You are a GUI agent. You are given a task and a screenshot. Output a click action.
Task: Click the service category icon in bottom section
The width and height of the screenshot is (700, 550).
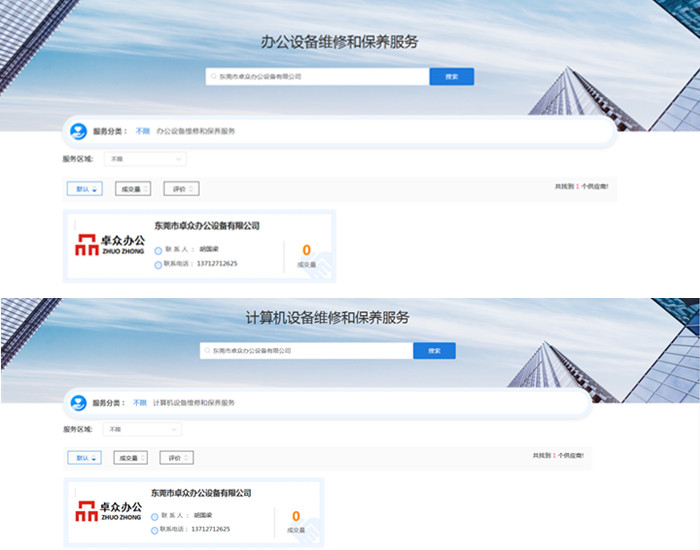click(x=78, y=403)
